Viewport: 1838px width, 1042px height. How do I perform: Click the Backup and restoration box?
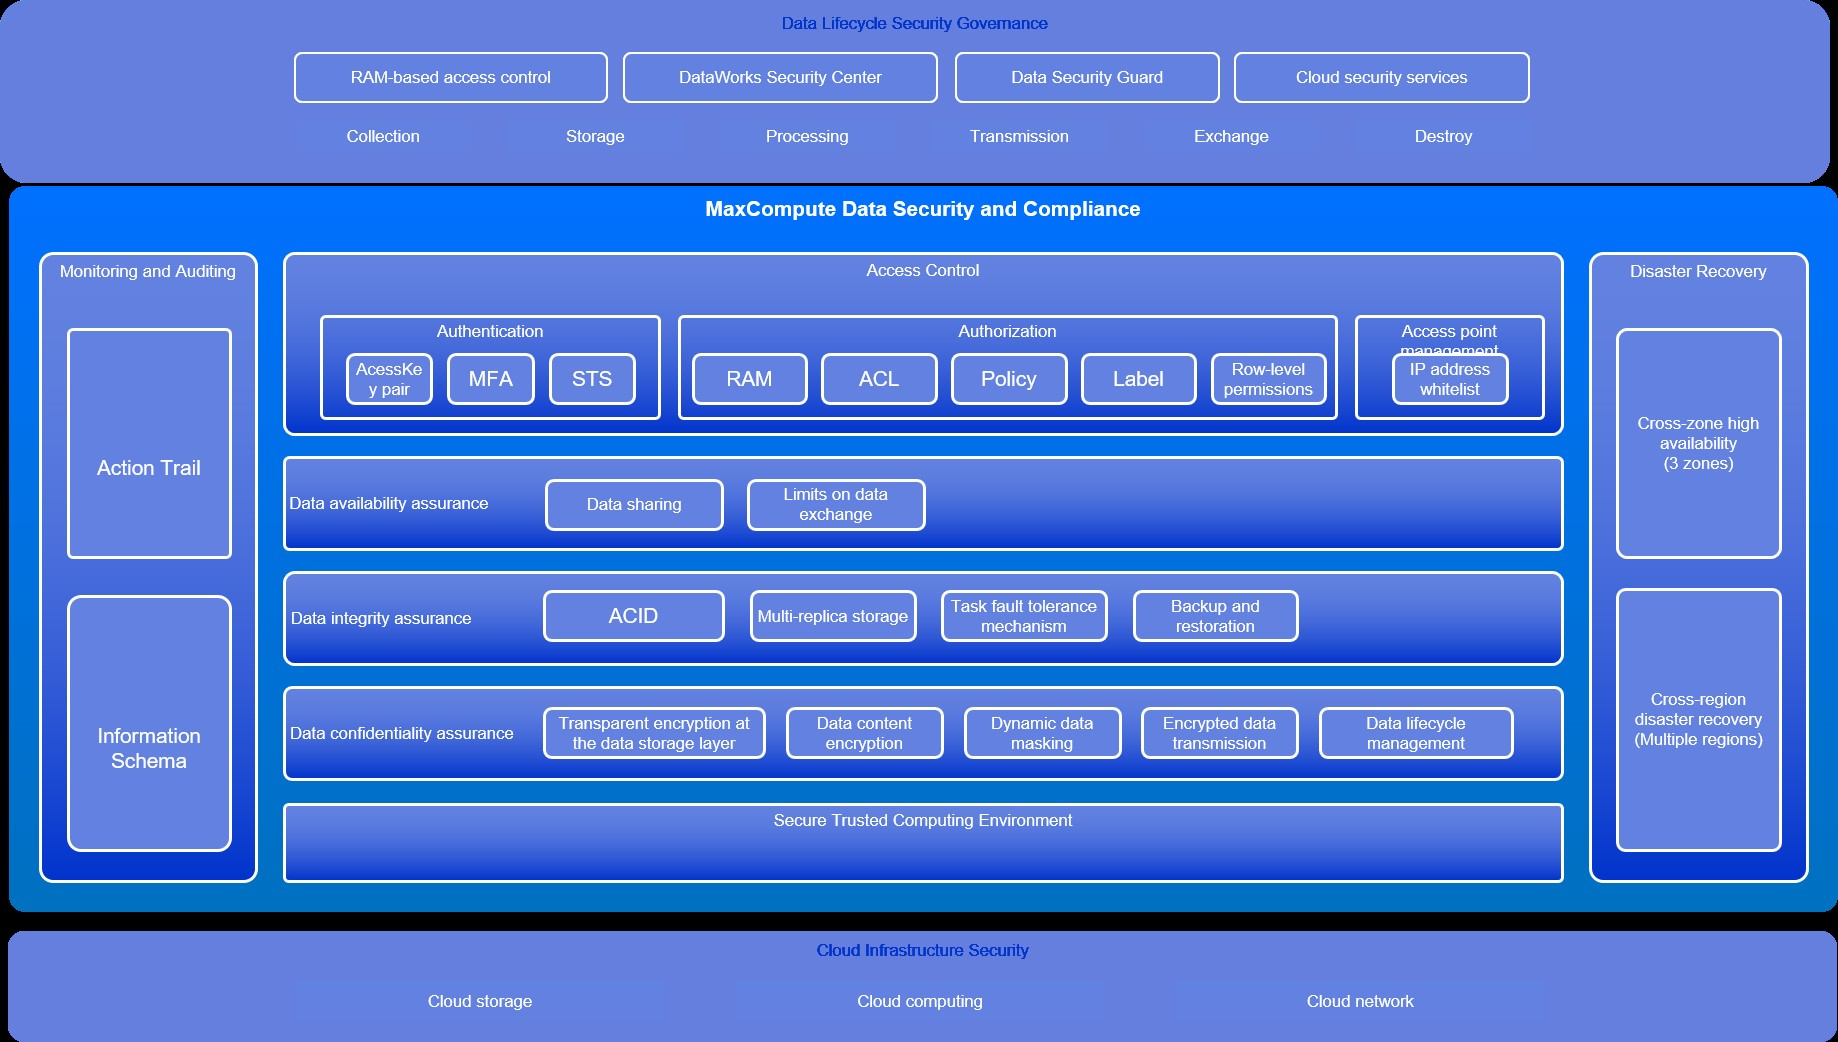[x=1215, y=616]
